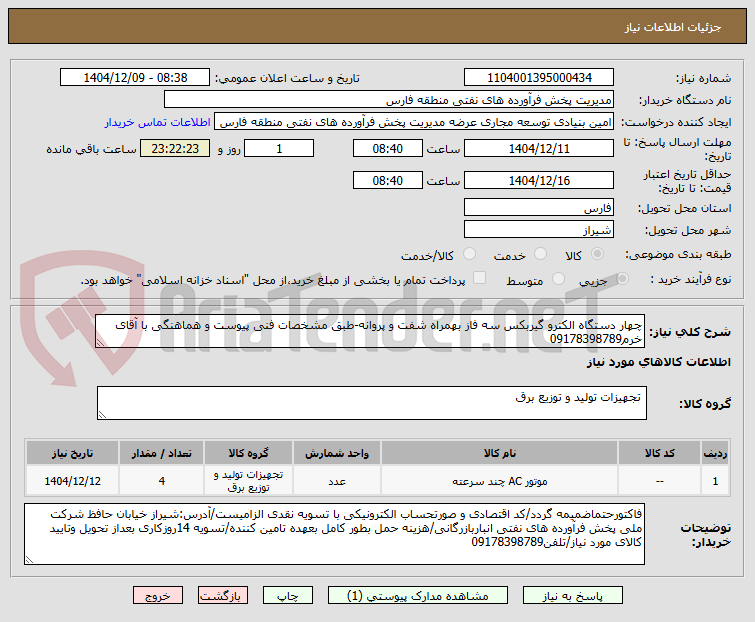Select the کالا/خدمت radio button
755x622 pixels.
pos(469,254)
